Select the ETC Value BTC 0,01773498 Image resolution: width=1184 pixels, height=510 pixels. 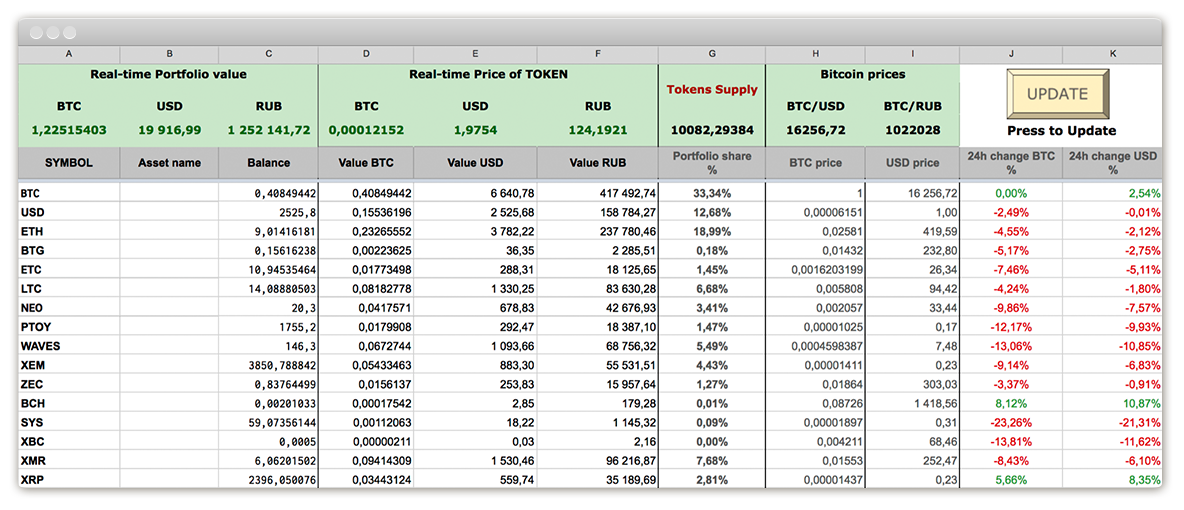click(x=366, y=269)
